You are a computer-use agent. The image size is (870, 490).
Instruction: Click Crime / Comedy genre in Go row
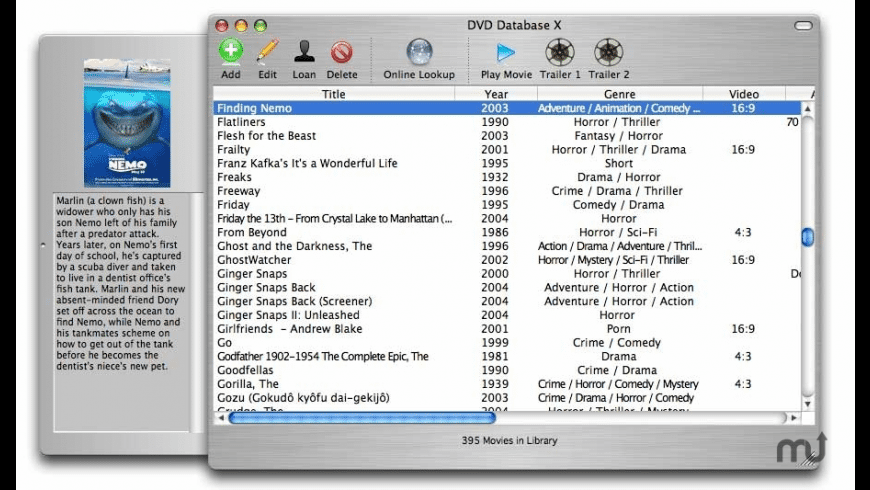pos(617,342)
